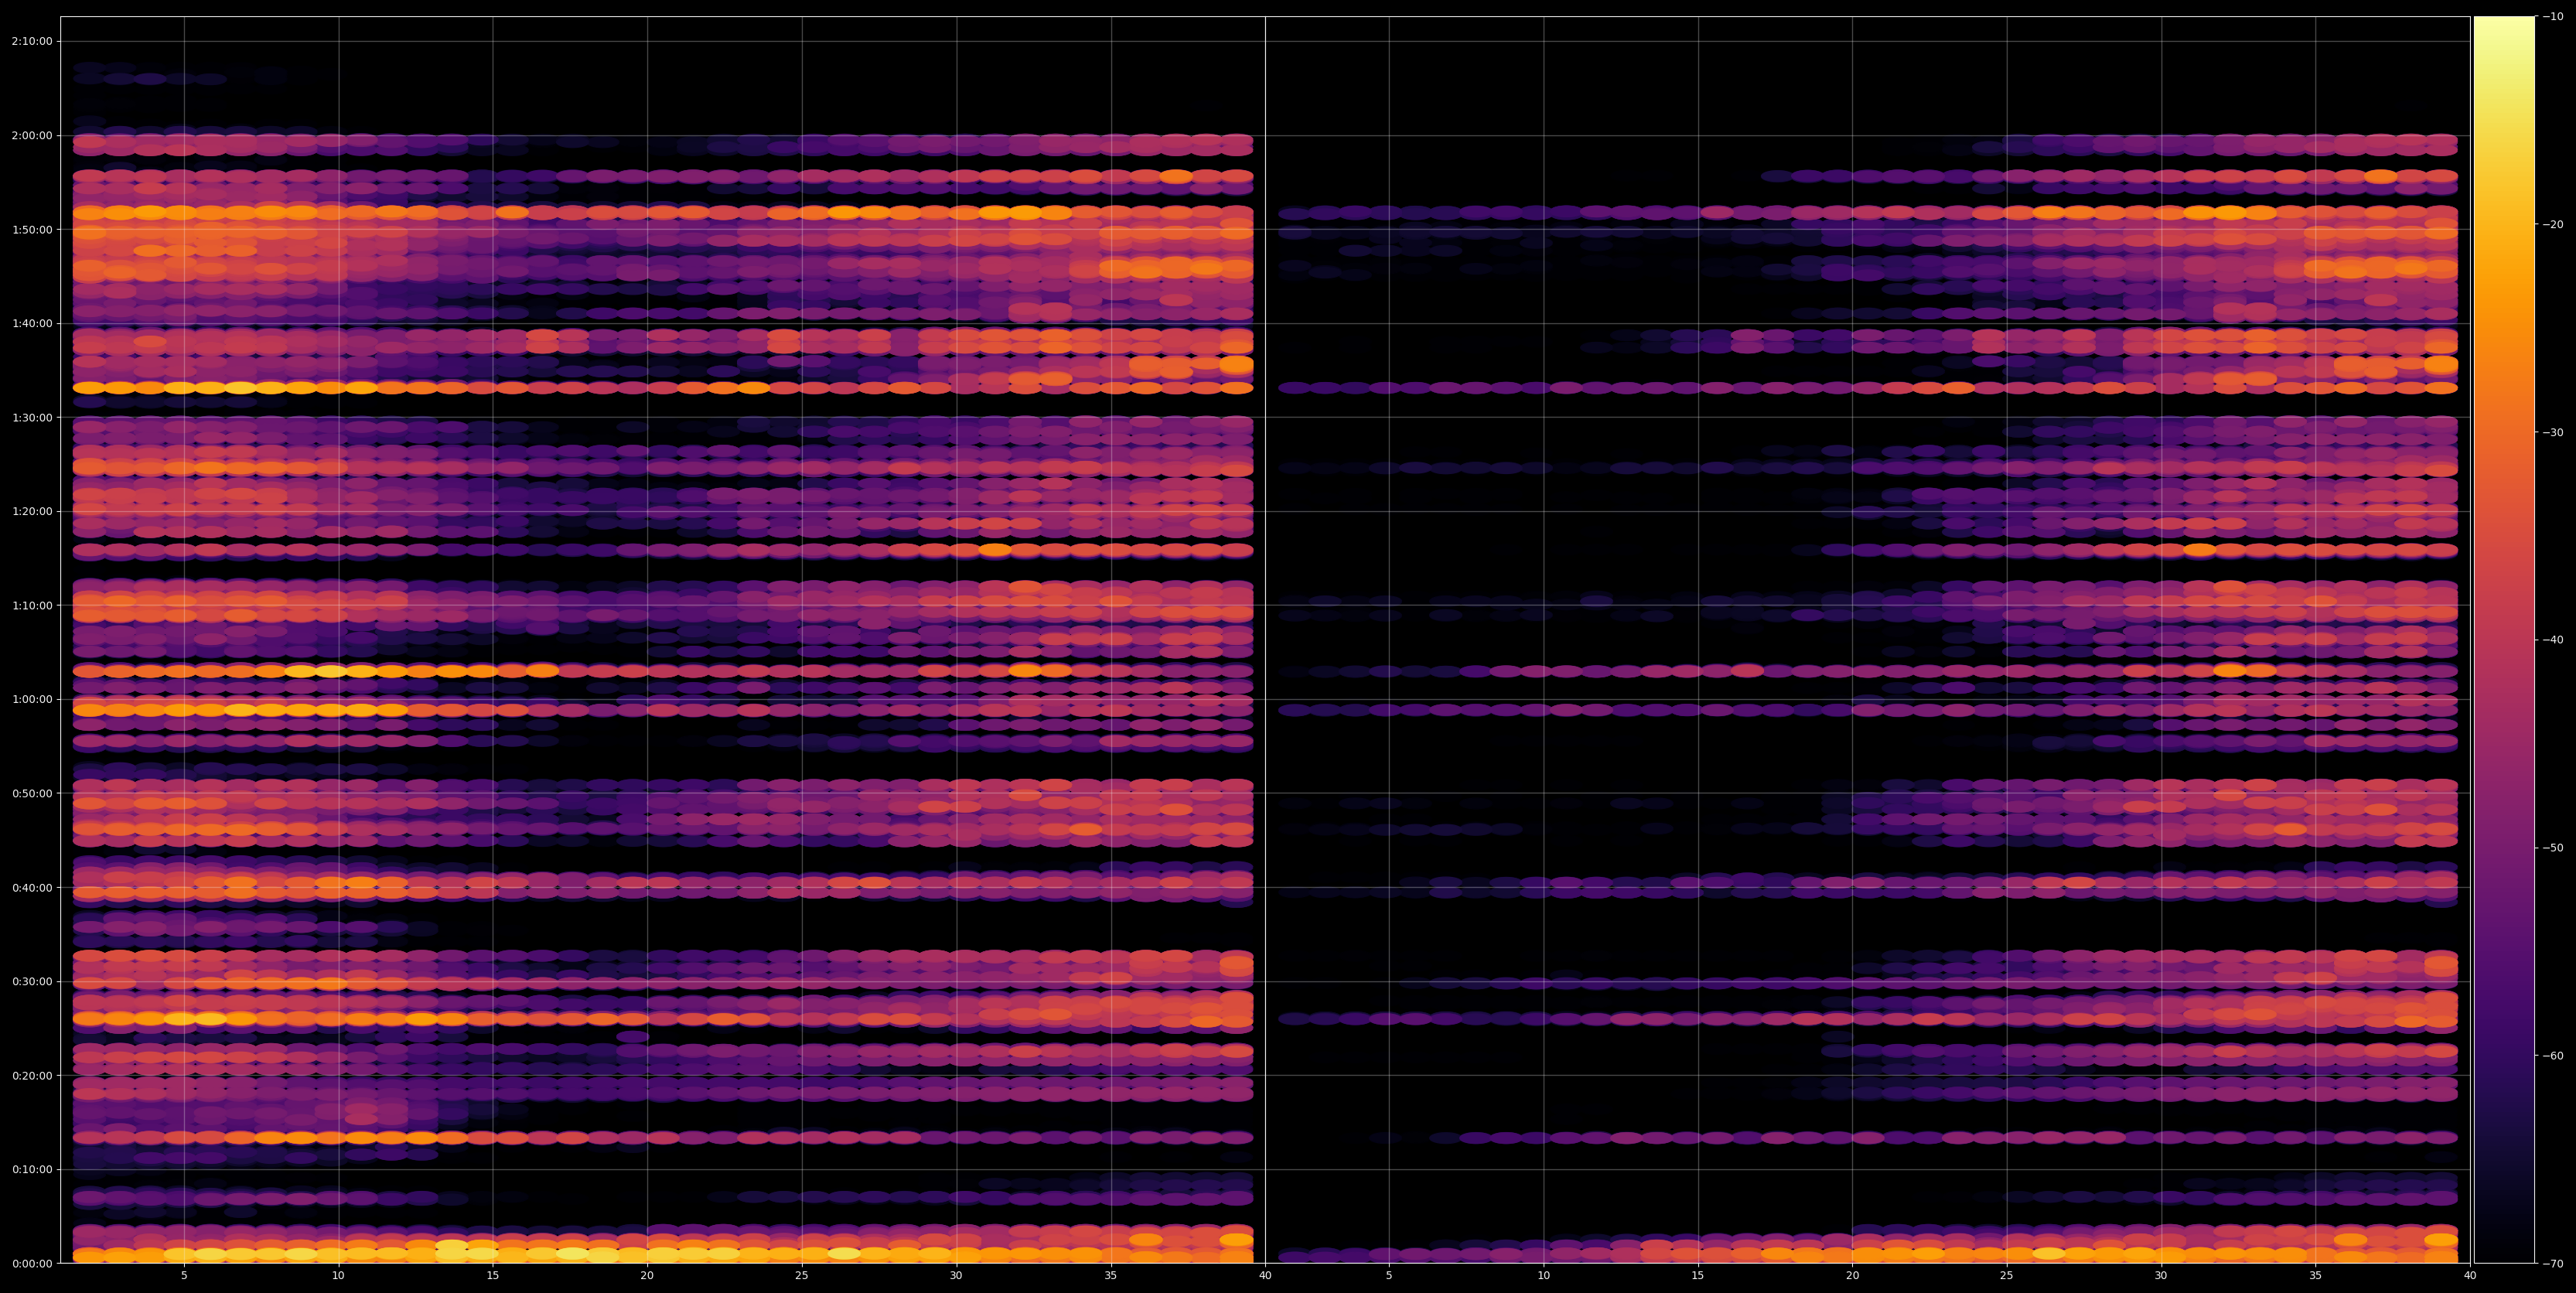The image size is (2576, 1293).
Task: Click the 0:50:00 y-axis tick label
Action: click(32, 793)
